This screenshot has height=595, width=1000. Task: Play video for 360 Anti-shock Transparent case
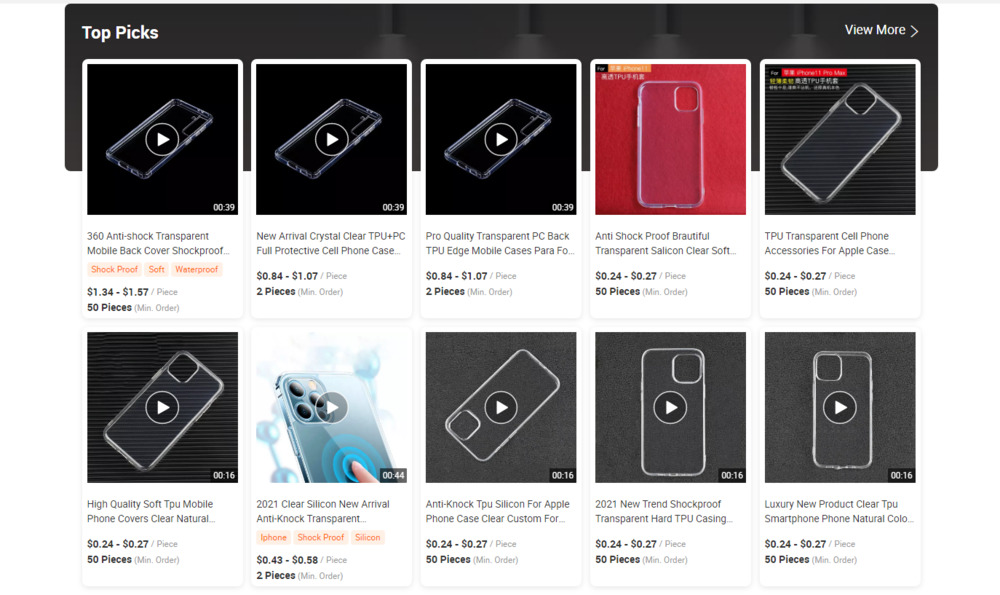[x=162, y=139]
